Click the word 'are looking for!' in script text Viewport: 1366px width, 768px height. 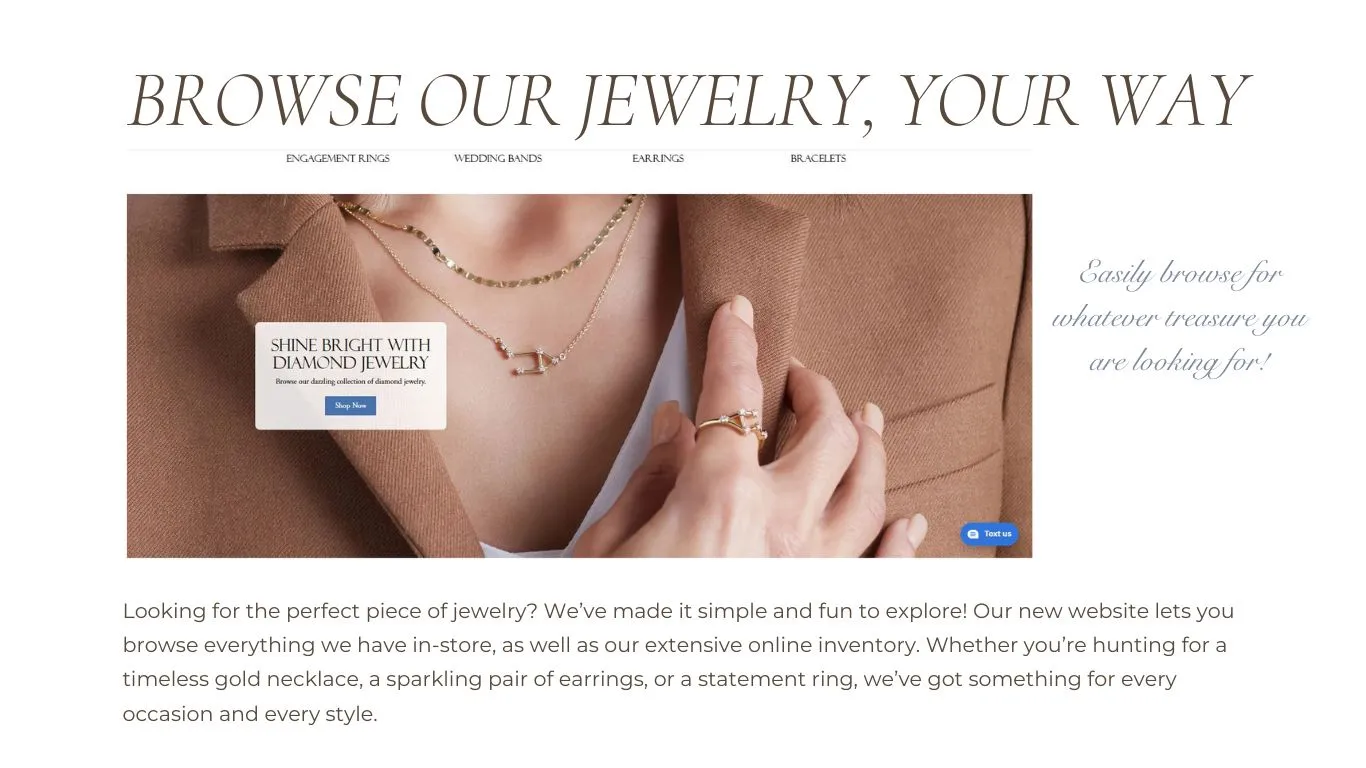click(x=1180, y=362)
